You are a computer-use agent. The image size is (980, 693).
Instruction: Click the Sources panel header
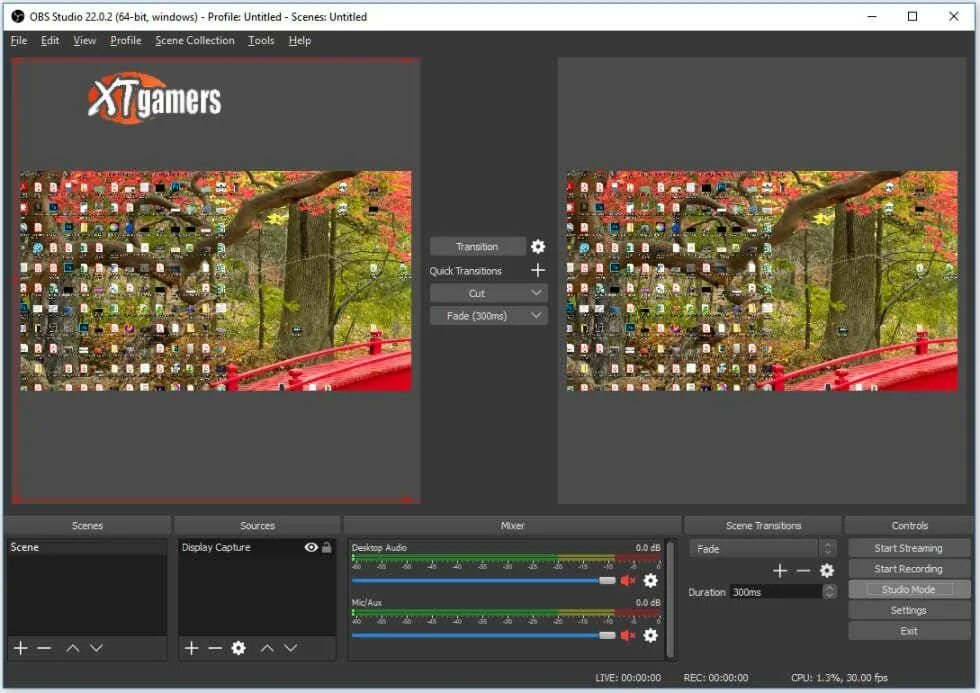click(258, 526)
